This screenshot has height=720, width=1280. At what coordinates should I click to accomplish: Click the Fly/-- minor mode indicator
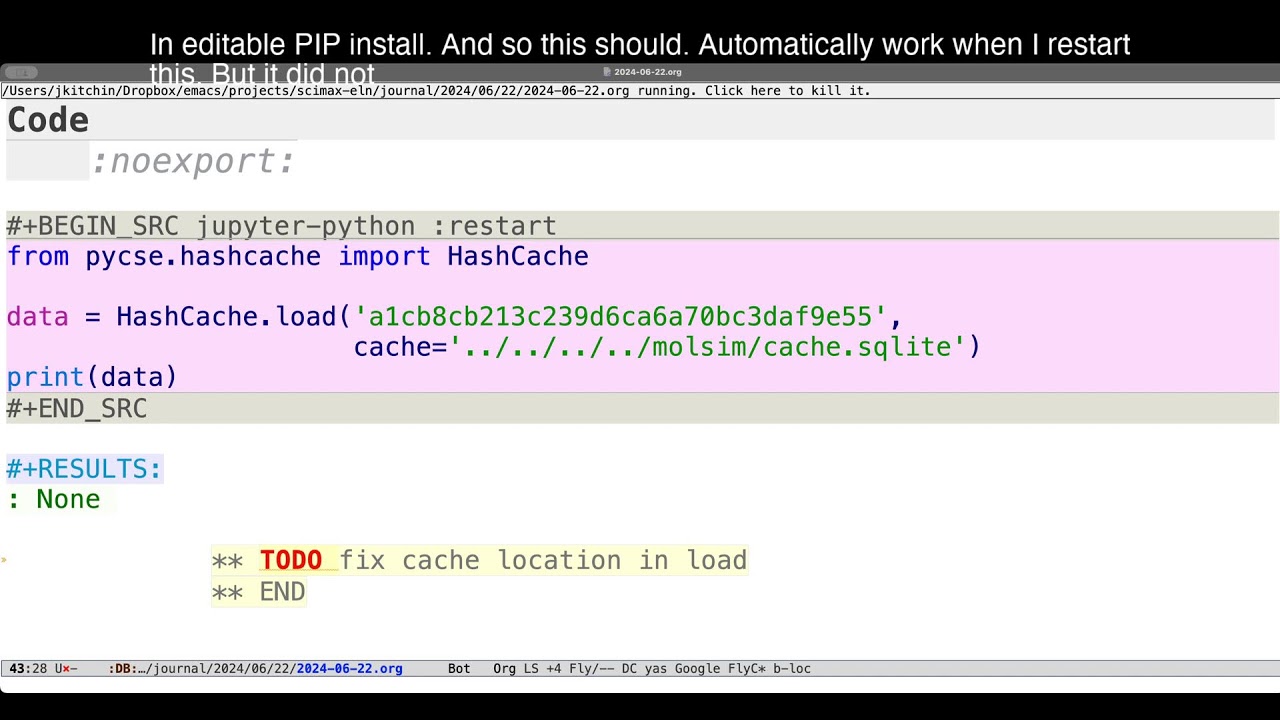pyautogui.click(x=591, y=669)
